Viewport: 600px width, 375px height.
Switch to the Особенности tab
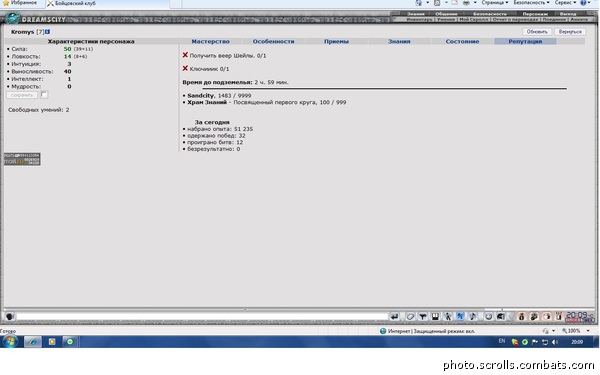pos(273,41)
